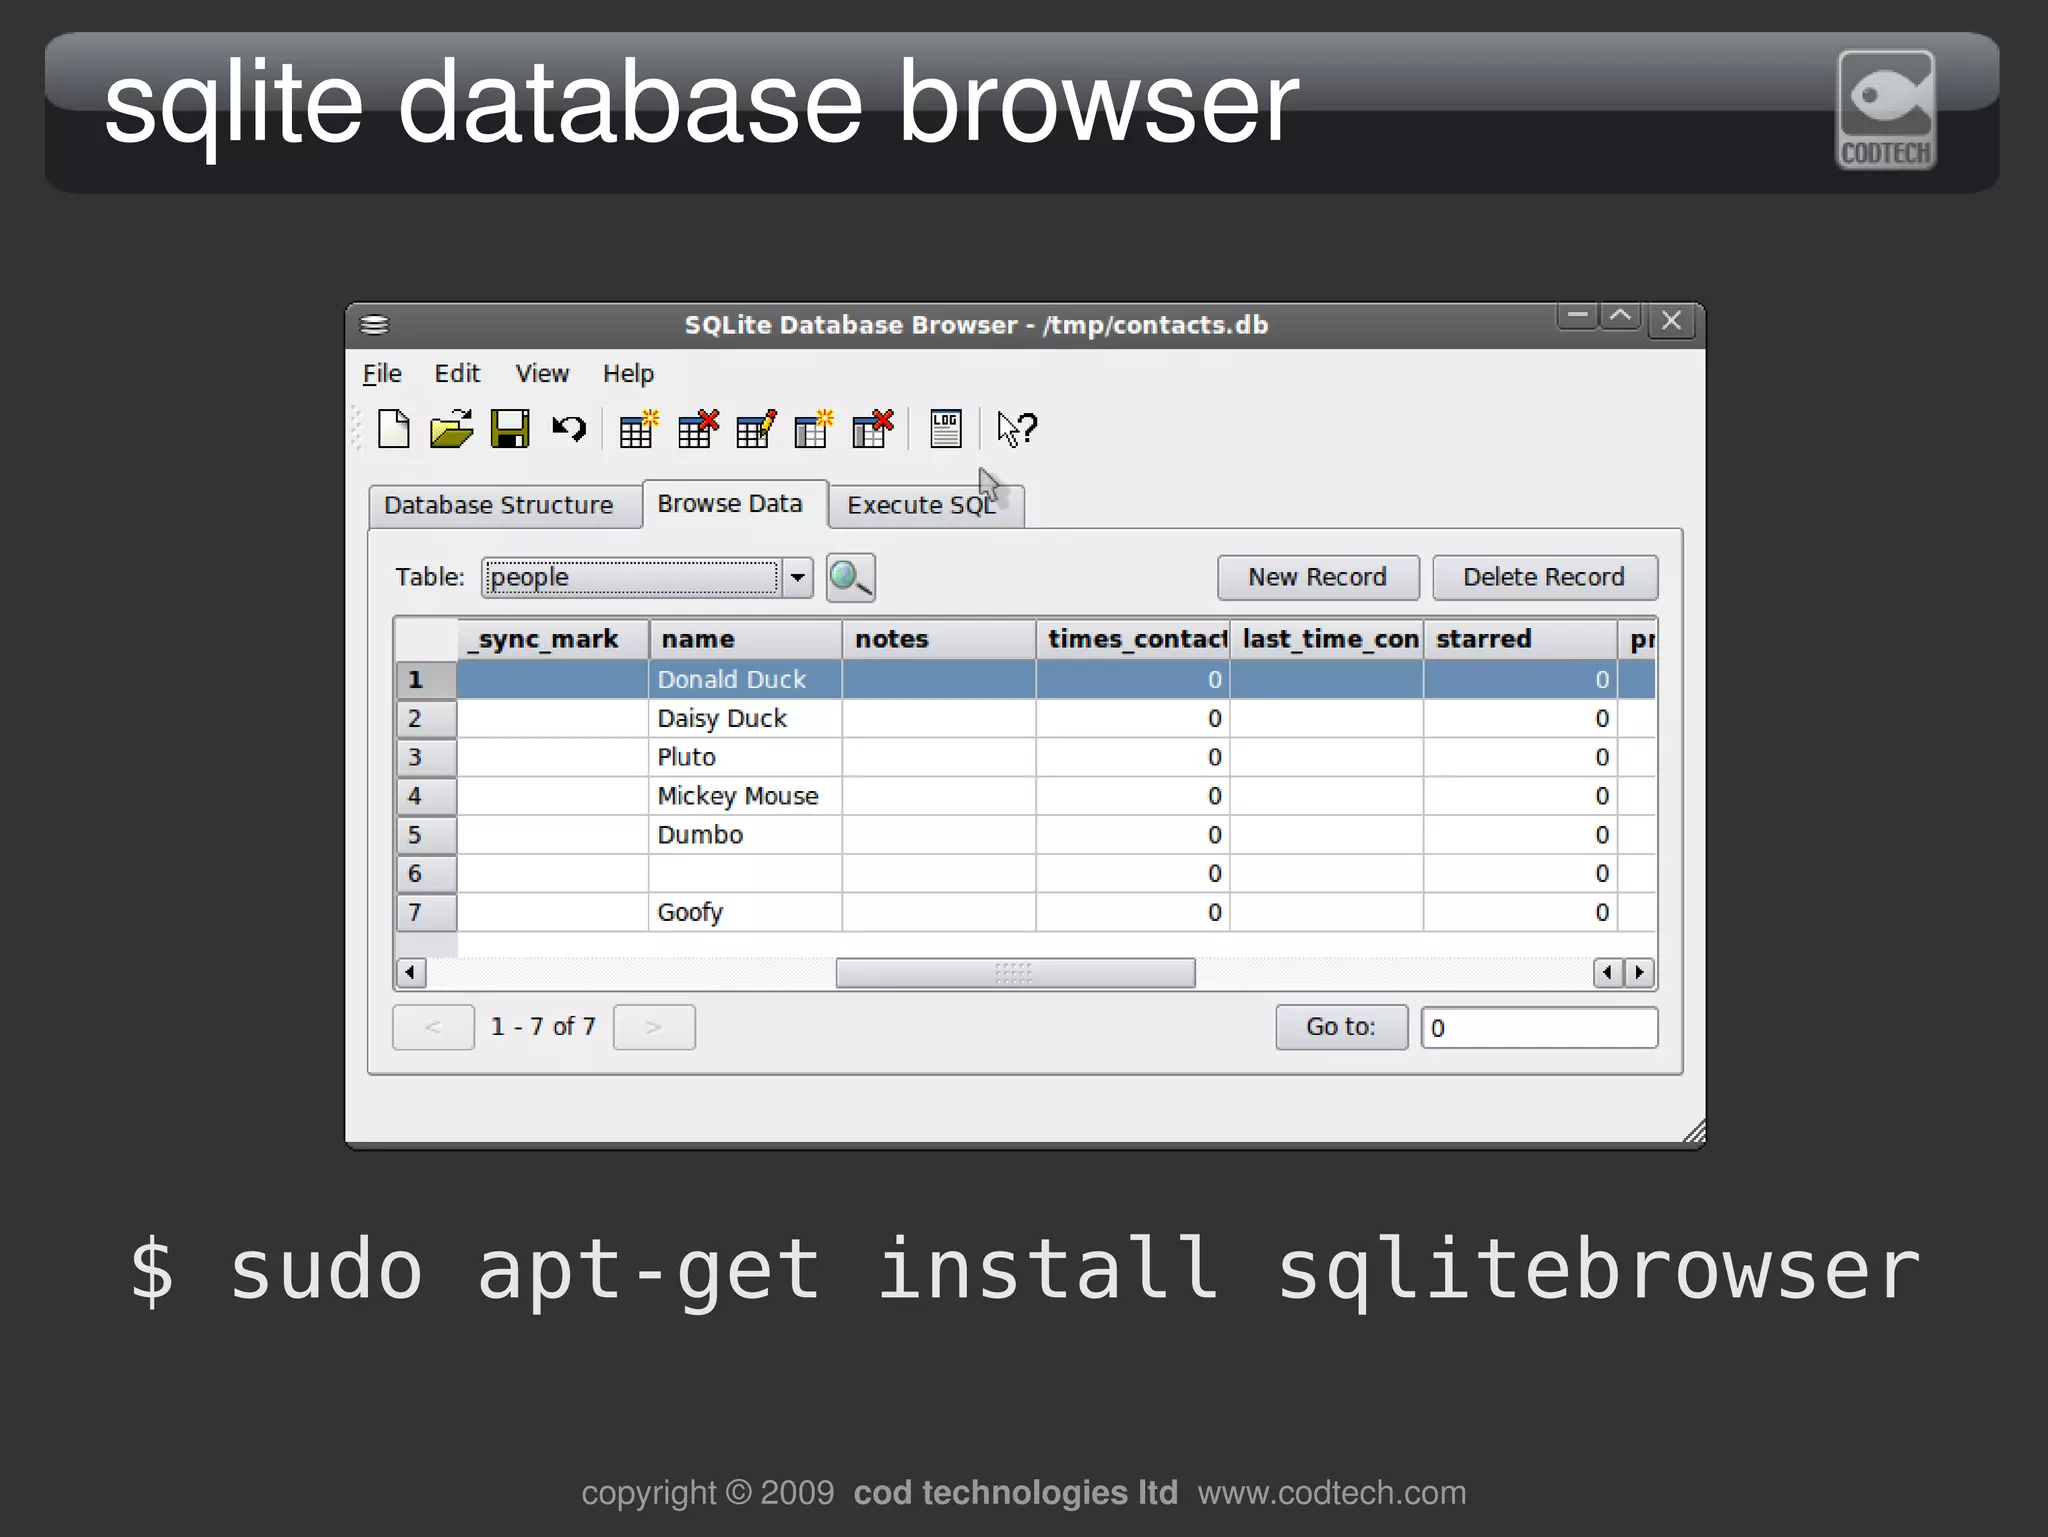
Task: Select the 'Daisy Duck' name cell
Action: tap(745, 718)
